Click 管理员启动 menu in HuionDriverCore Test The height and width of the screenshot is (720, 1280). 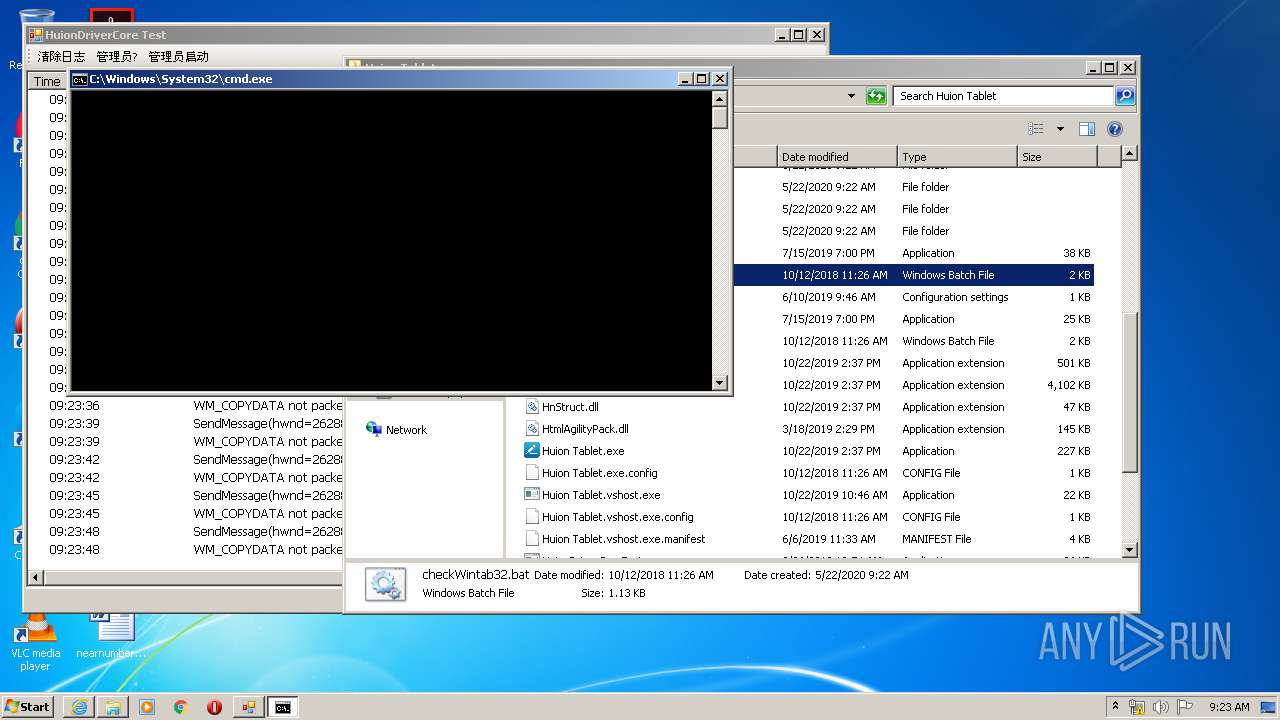pyautogui.click(x=178, y=57)
